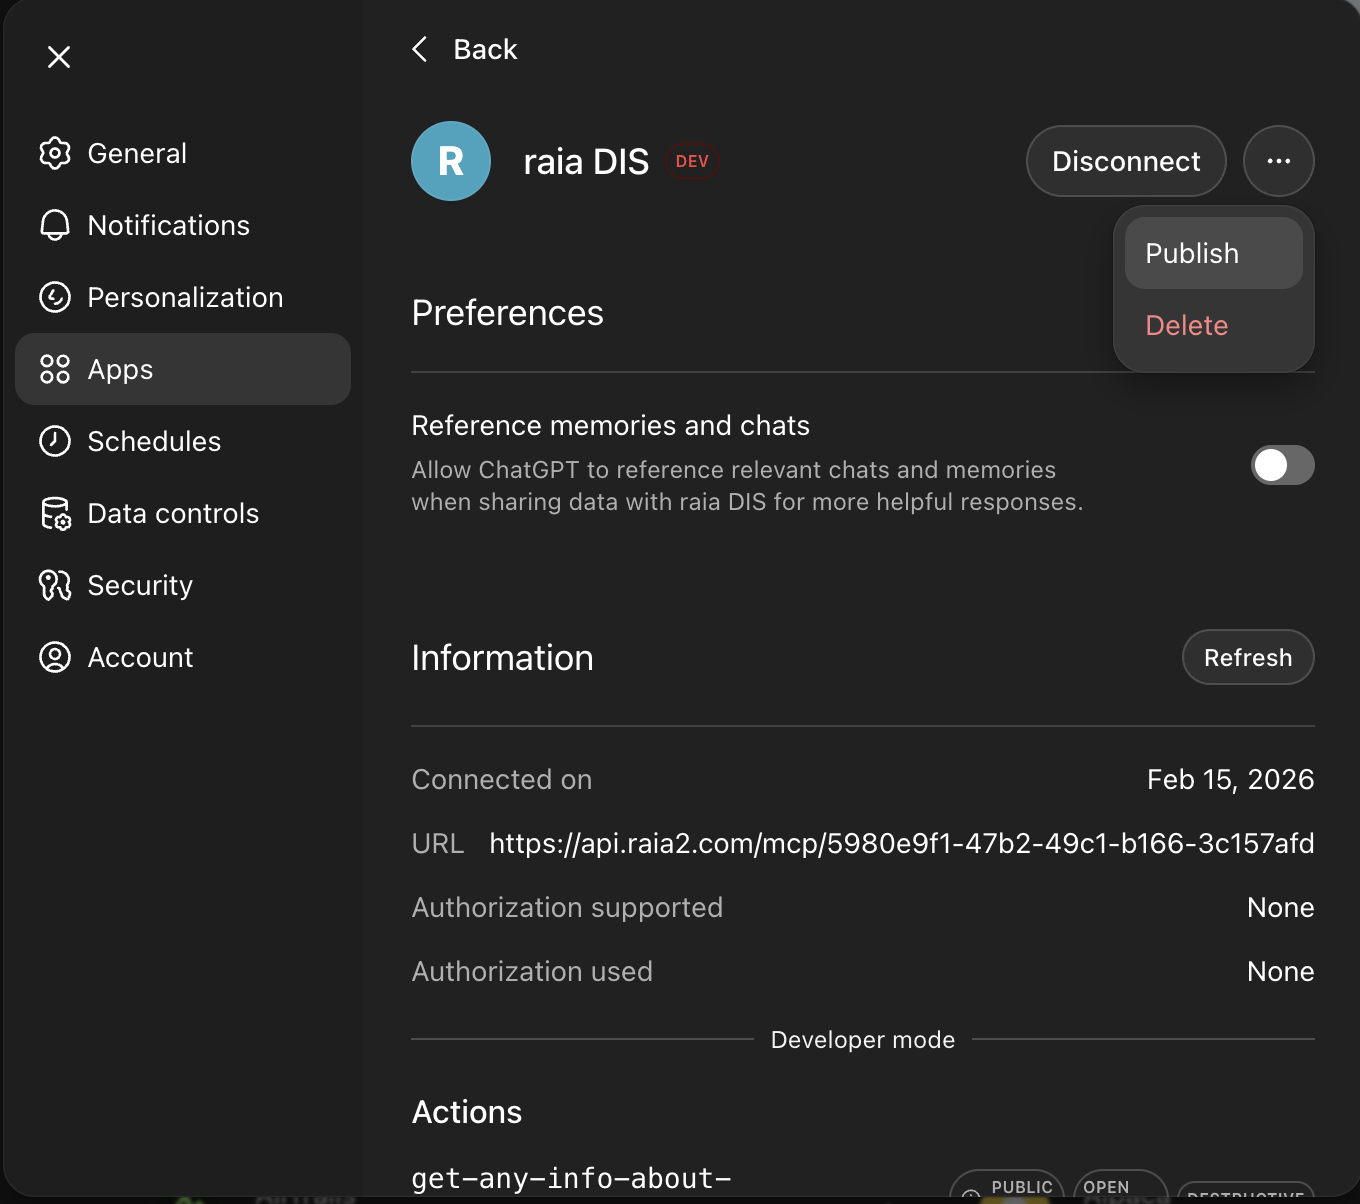Click the Notifications bell icon
Image resolution: width=1360 pixels, height=1204 pixels.
click(x=55, y=225)
